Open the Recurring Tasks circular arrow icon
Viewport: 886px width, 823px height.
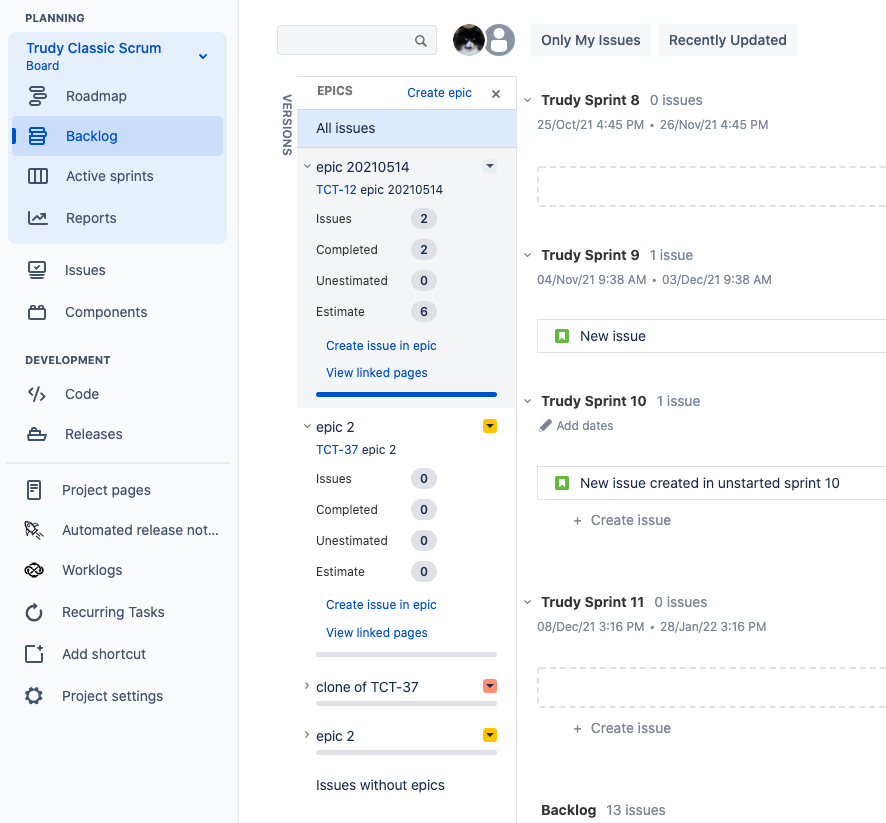34,612
